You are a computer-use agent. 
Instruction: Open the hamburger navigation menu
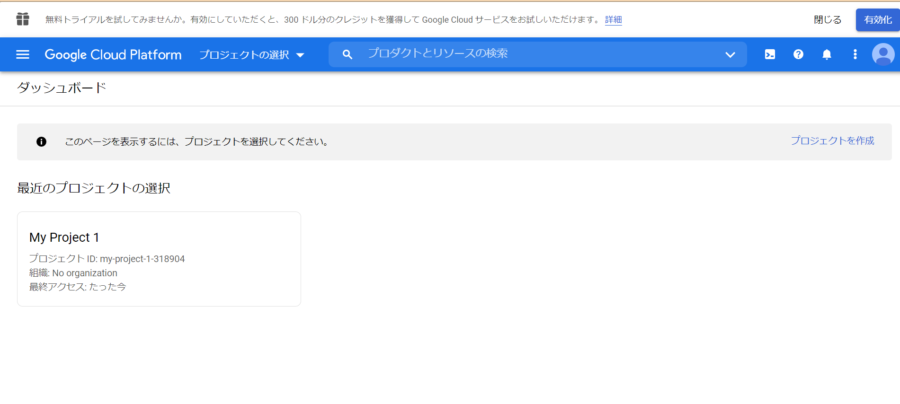pyautogui.click(x=22, y=55)
